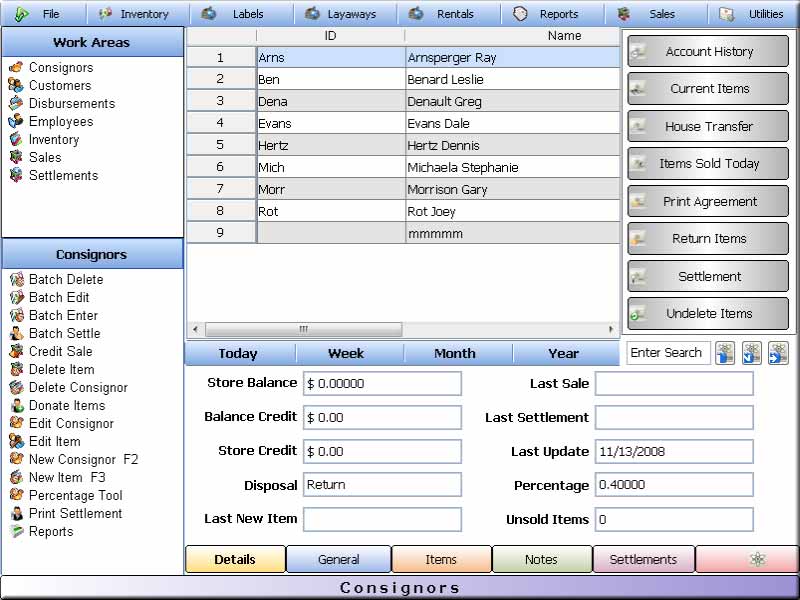Click the Print Agreement button
This screenshot has width=800, height=600.
tap(708, 201)
